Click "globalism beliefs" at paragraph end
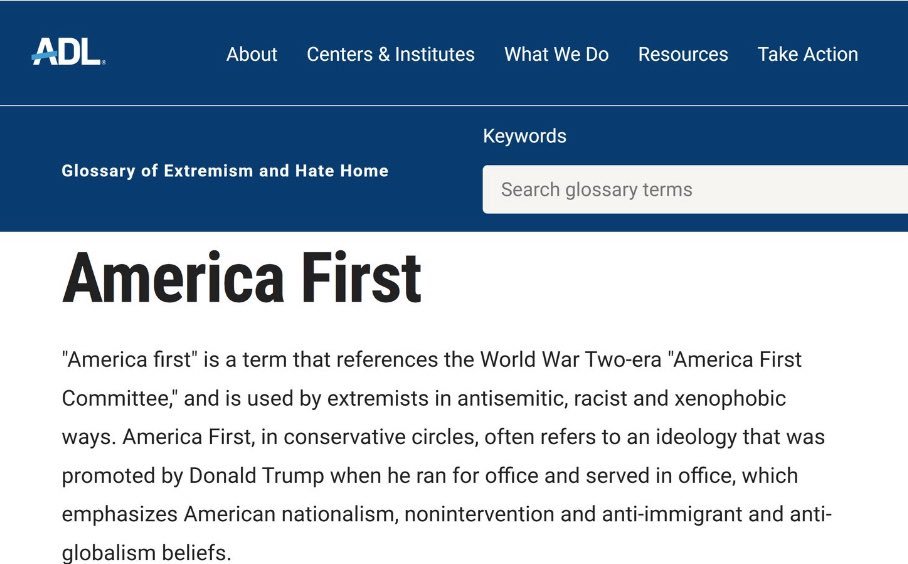The width and height of the screenshot is (908, 564). 146,553
